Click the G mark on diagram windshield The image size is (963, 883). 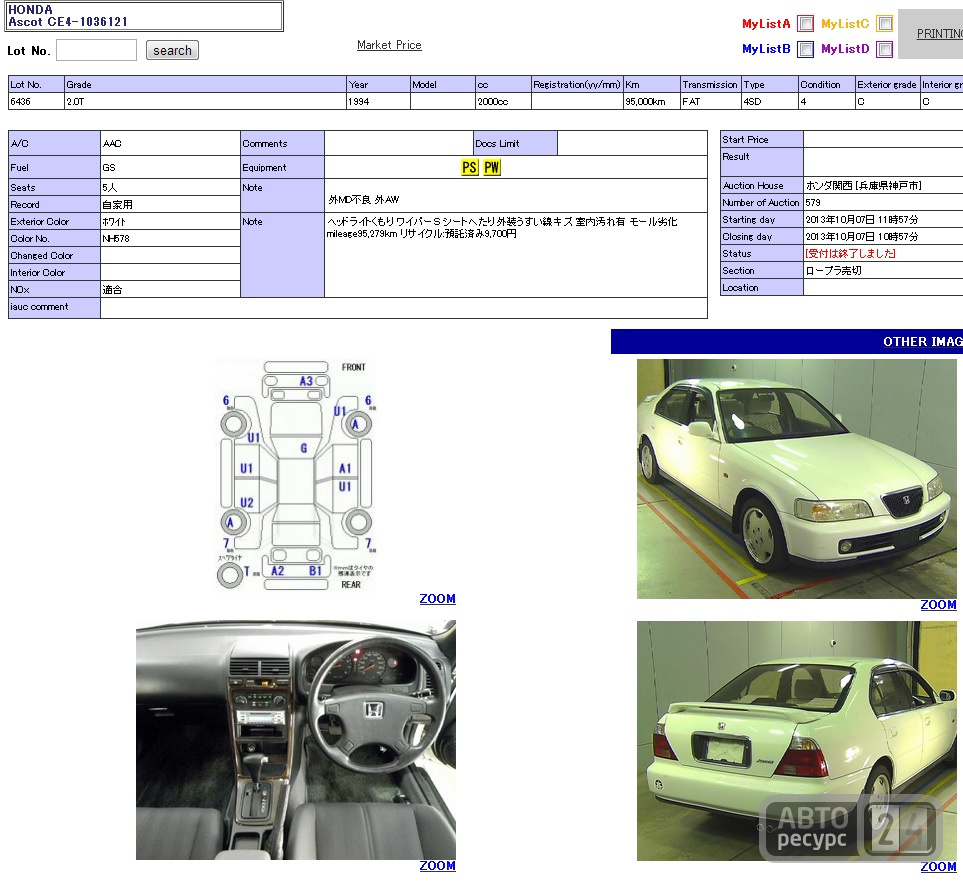point(303,448)
